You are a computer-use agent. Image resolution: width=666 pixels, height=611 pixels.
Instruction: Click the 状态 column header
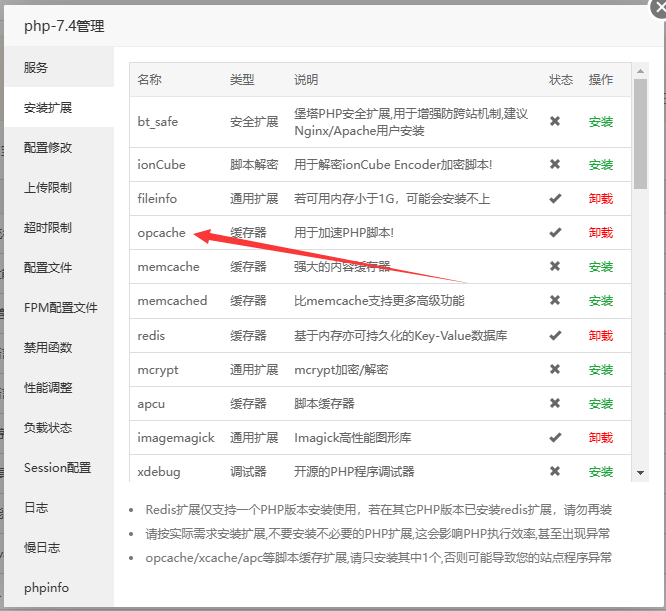(x=561, y=79)
